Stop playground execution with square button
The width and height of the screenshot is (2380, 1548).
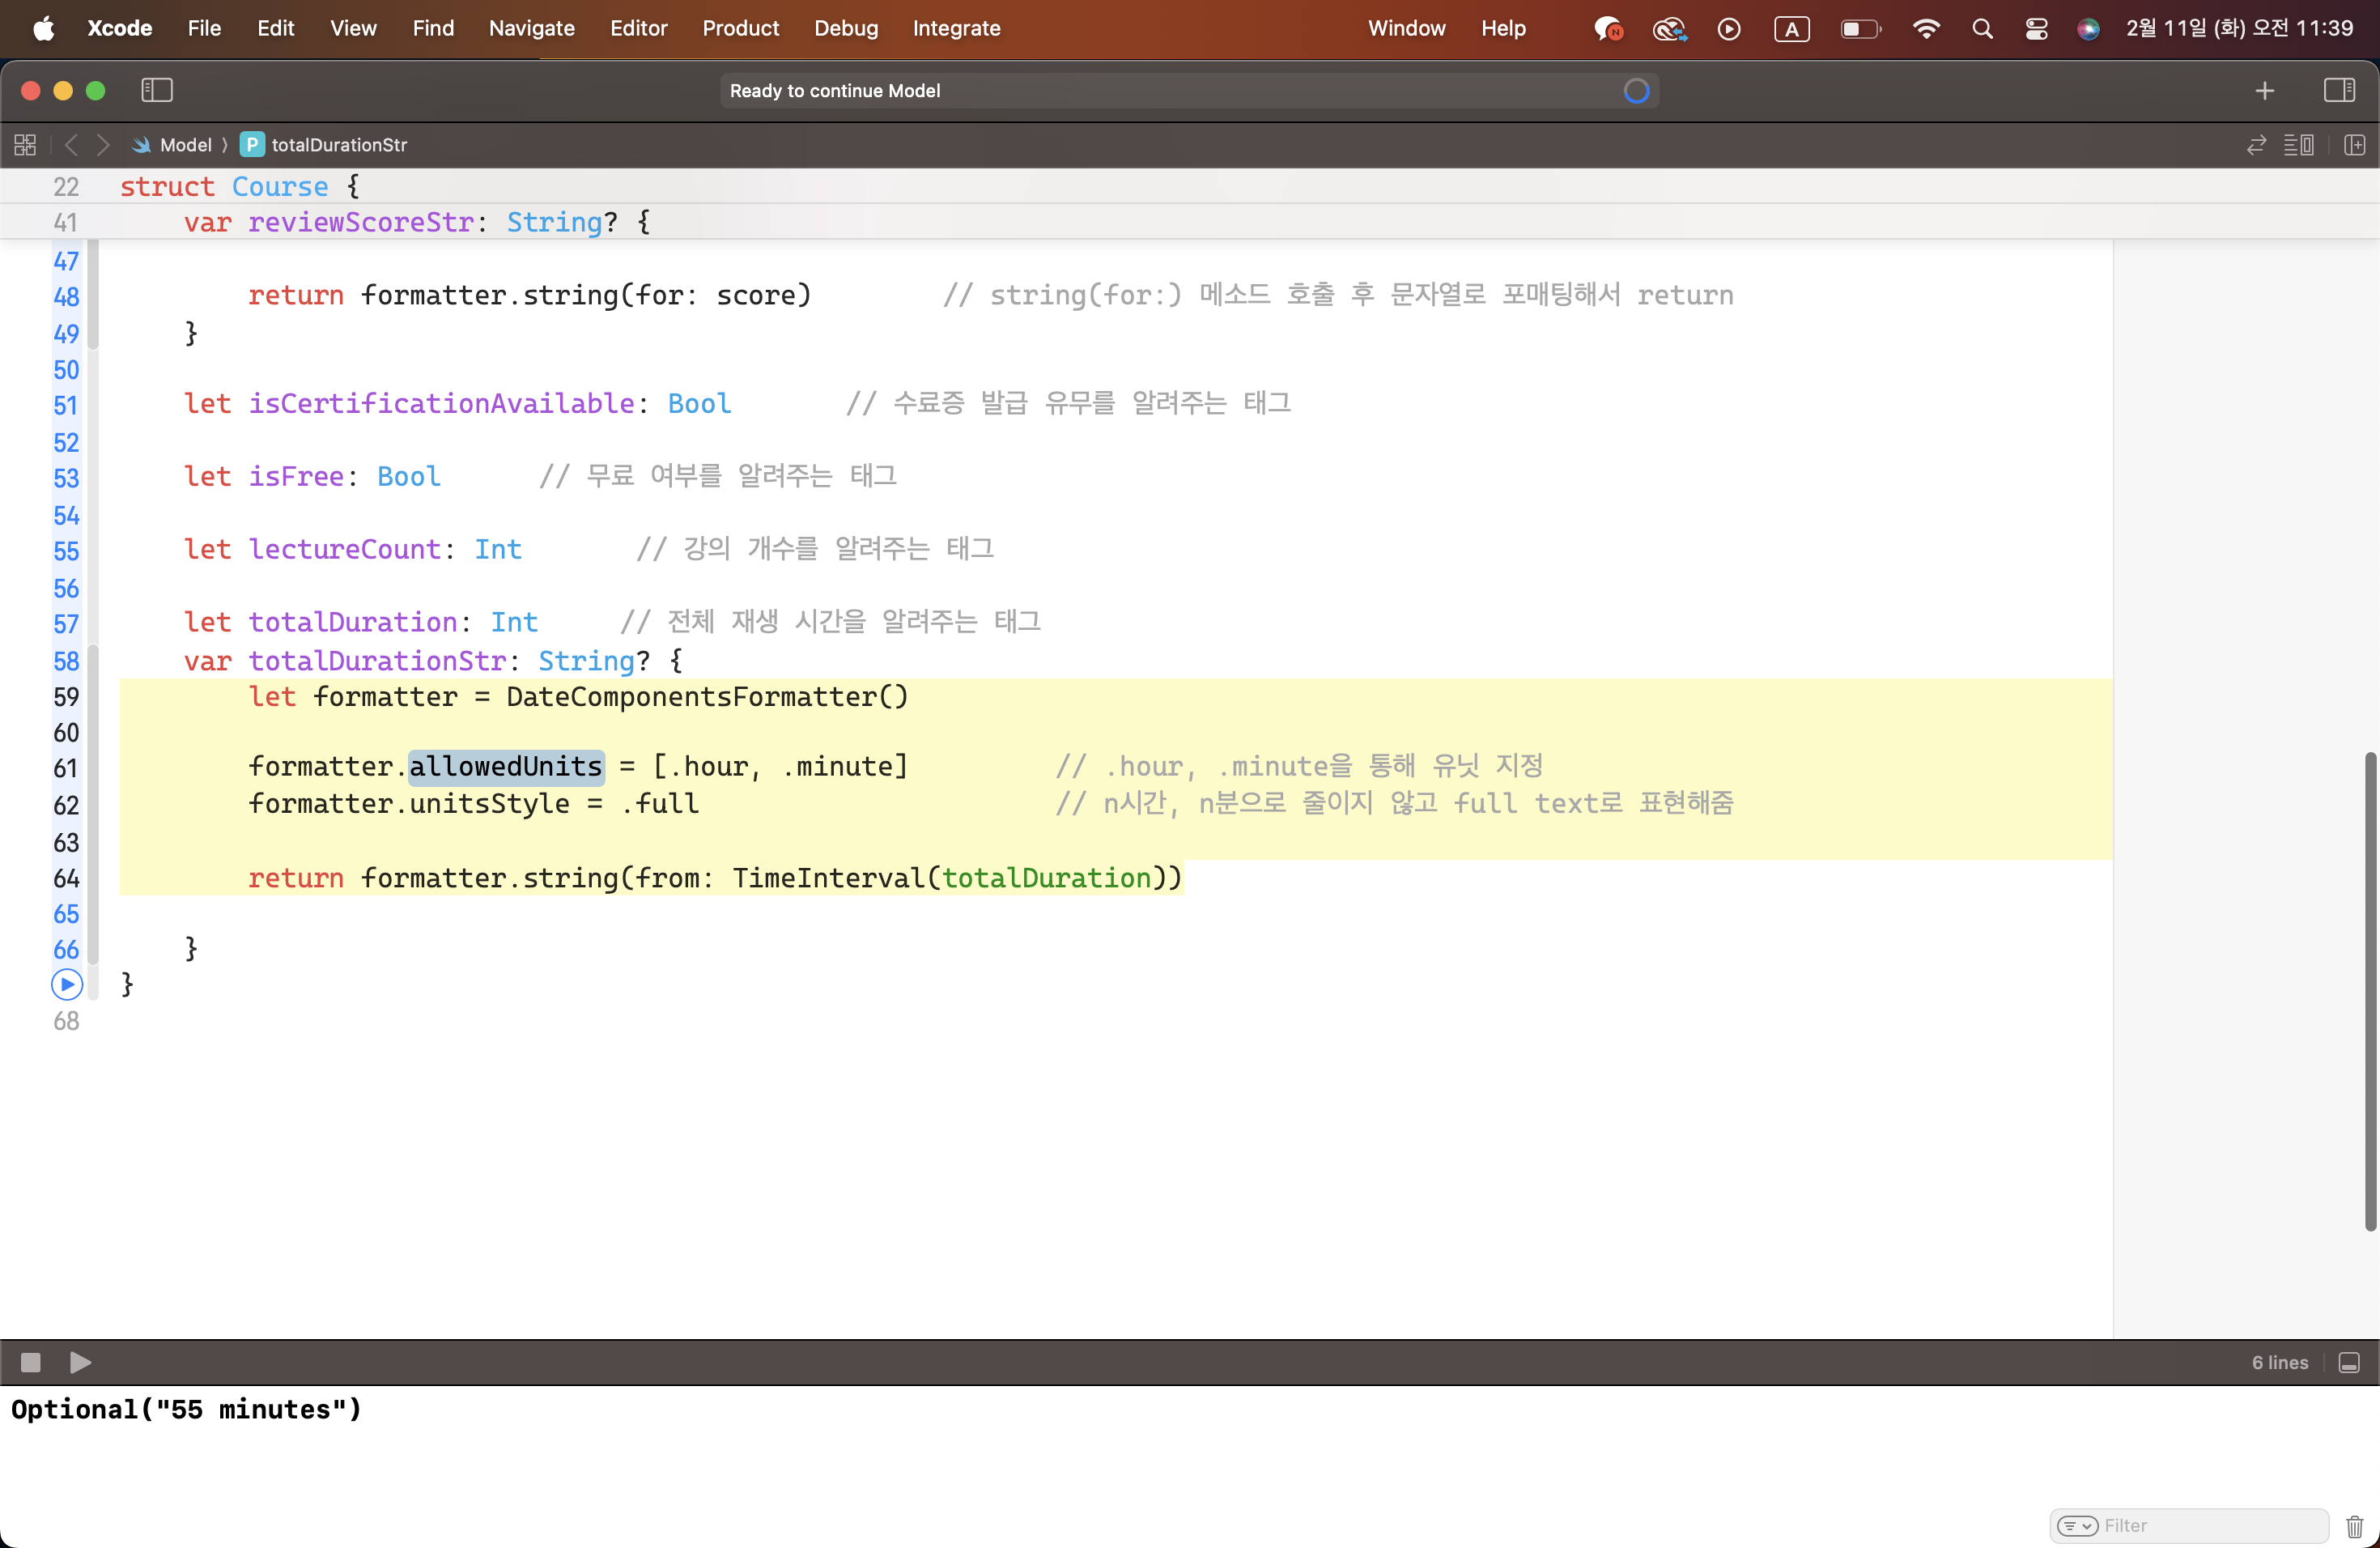(x=30, y=1362)
